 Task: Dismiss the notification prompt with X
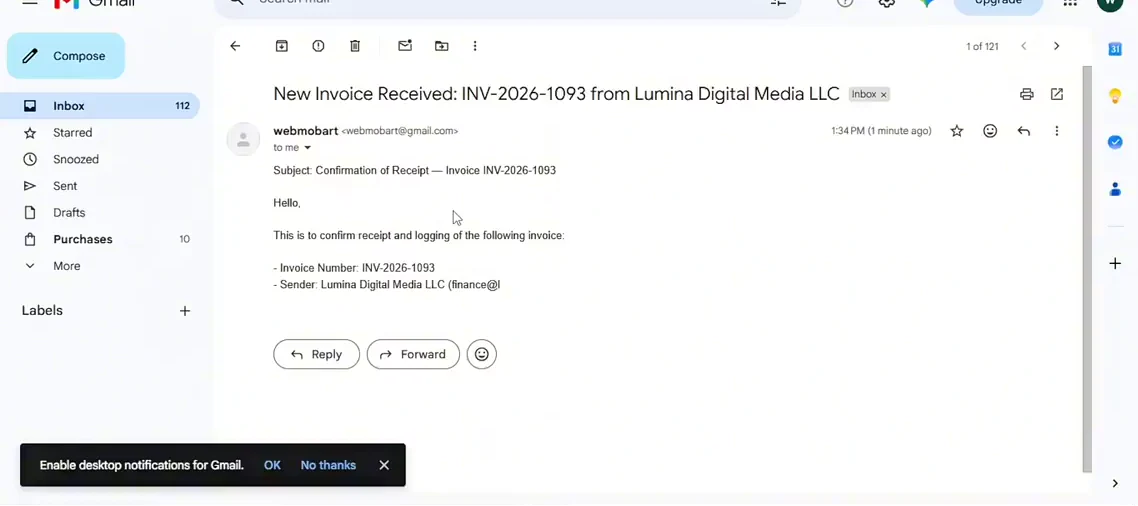384,465
